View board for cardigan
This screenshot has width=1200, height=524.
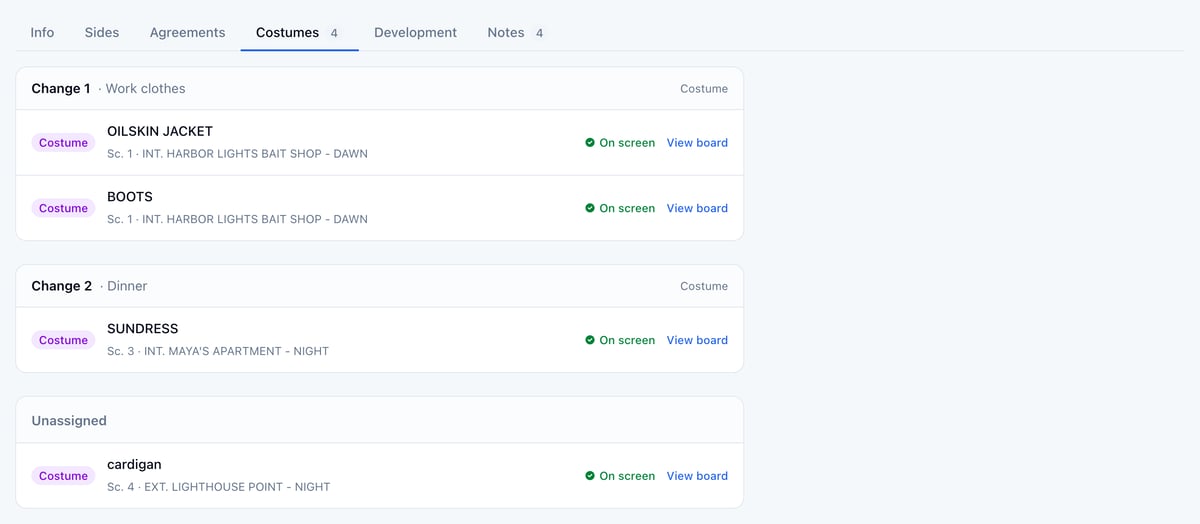point(697,476)
